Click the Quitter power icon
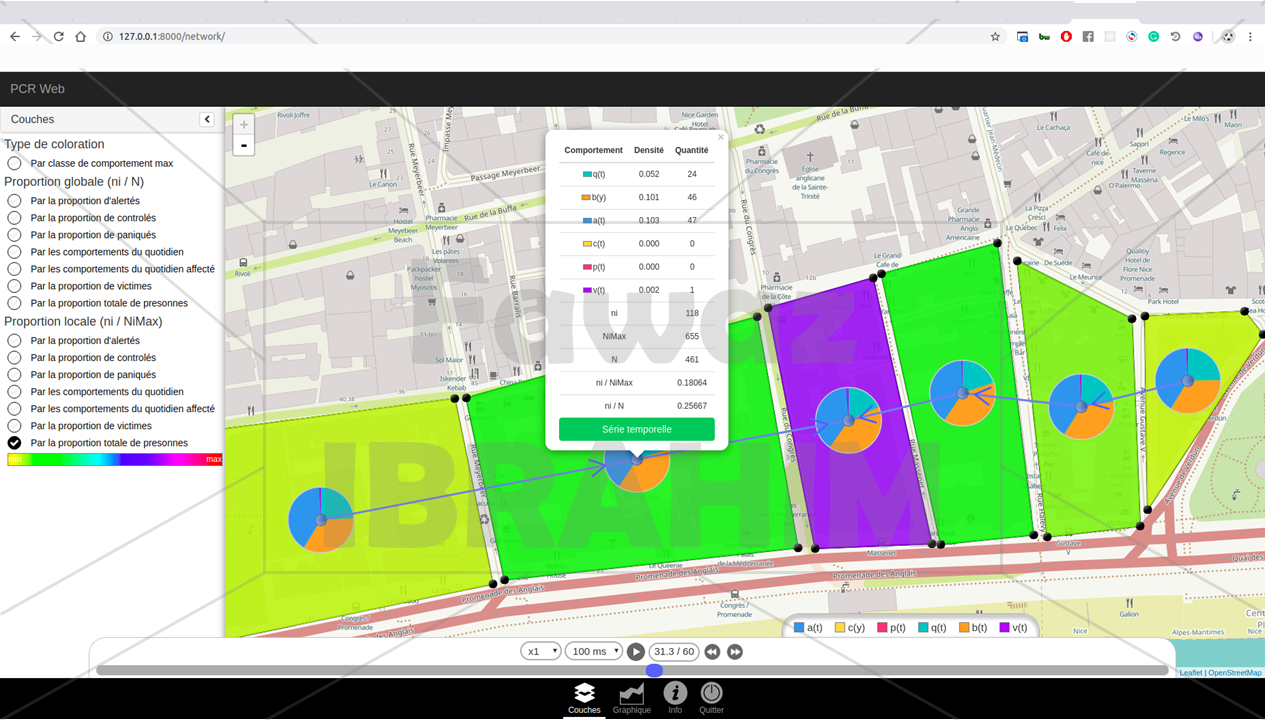Viewport: 1265px width, 720px height. tap(711, 692)
